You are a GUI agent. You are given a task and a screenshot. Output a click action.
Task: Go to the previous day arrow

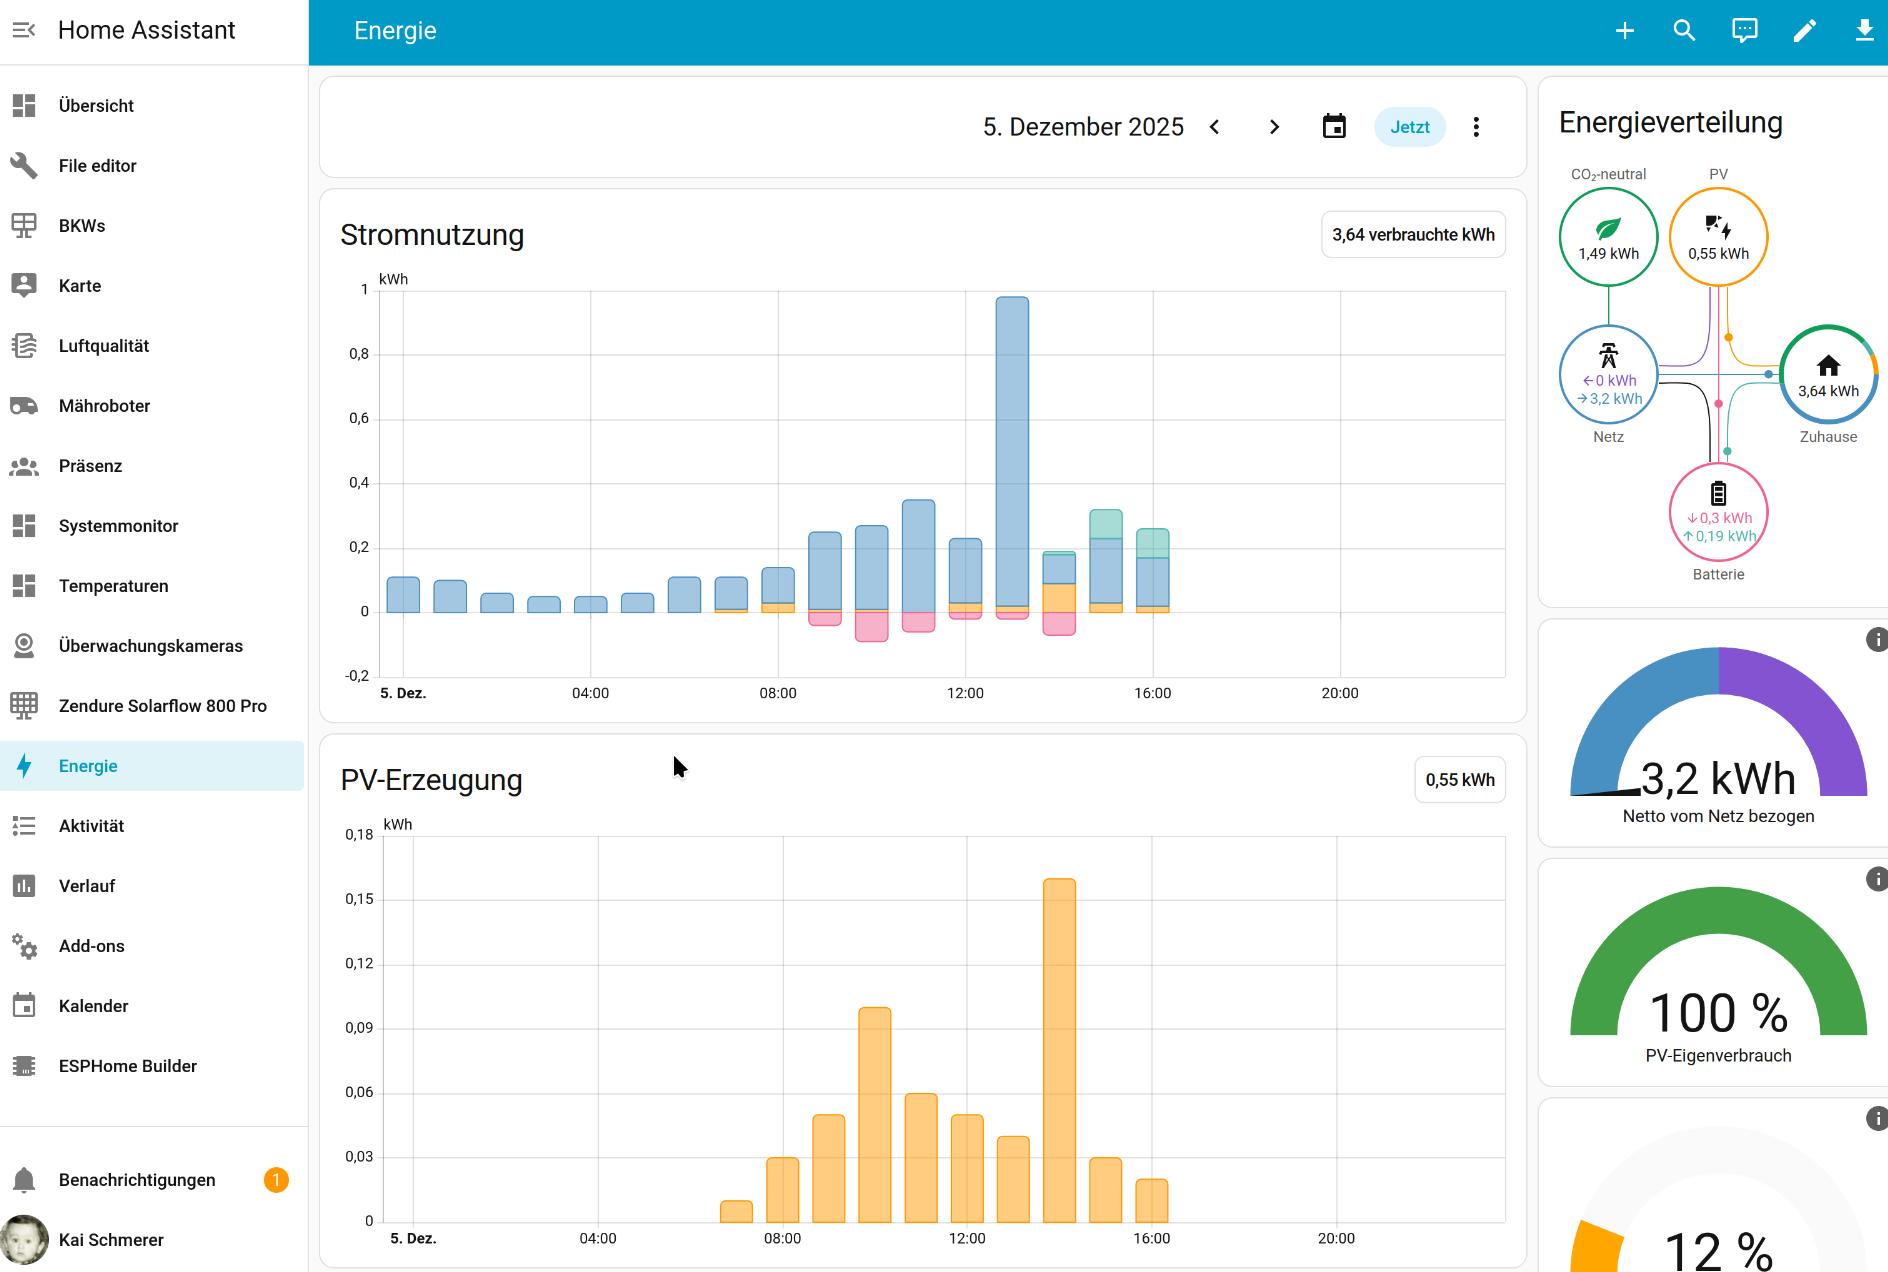(x=1215, y=127)
